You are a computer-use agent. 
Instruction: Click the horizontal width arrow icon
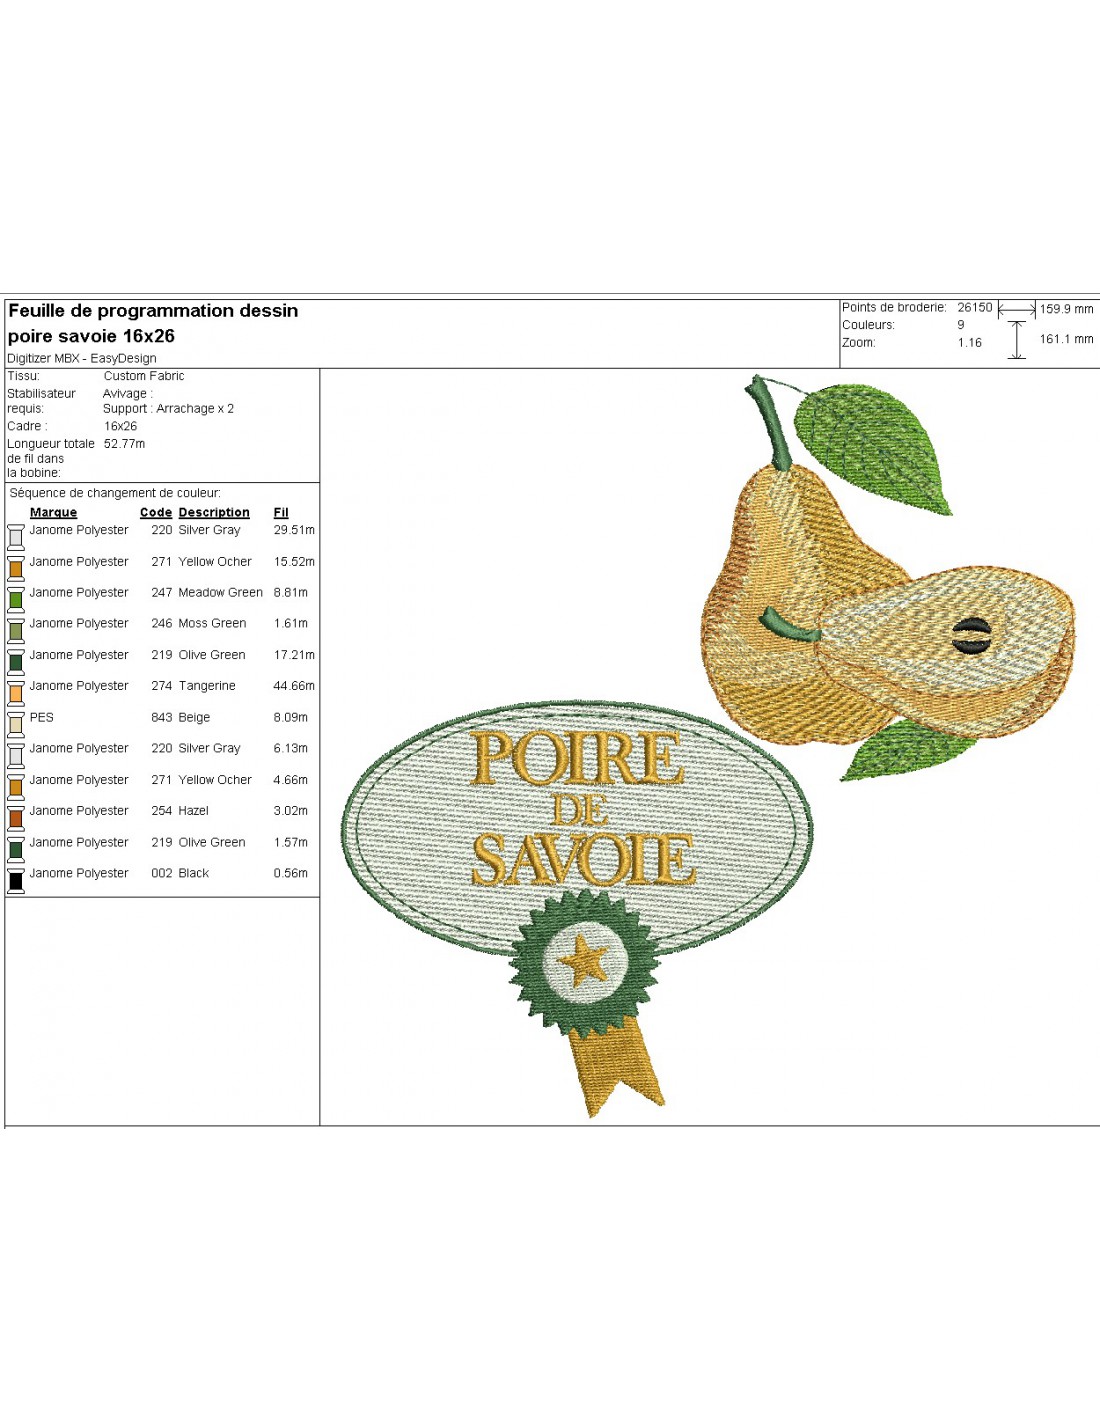tap(1017, 310)
